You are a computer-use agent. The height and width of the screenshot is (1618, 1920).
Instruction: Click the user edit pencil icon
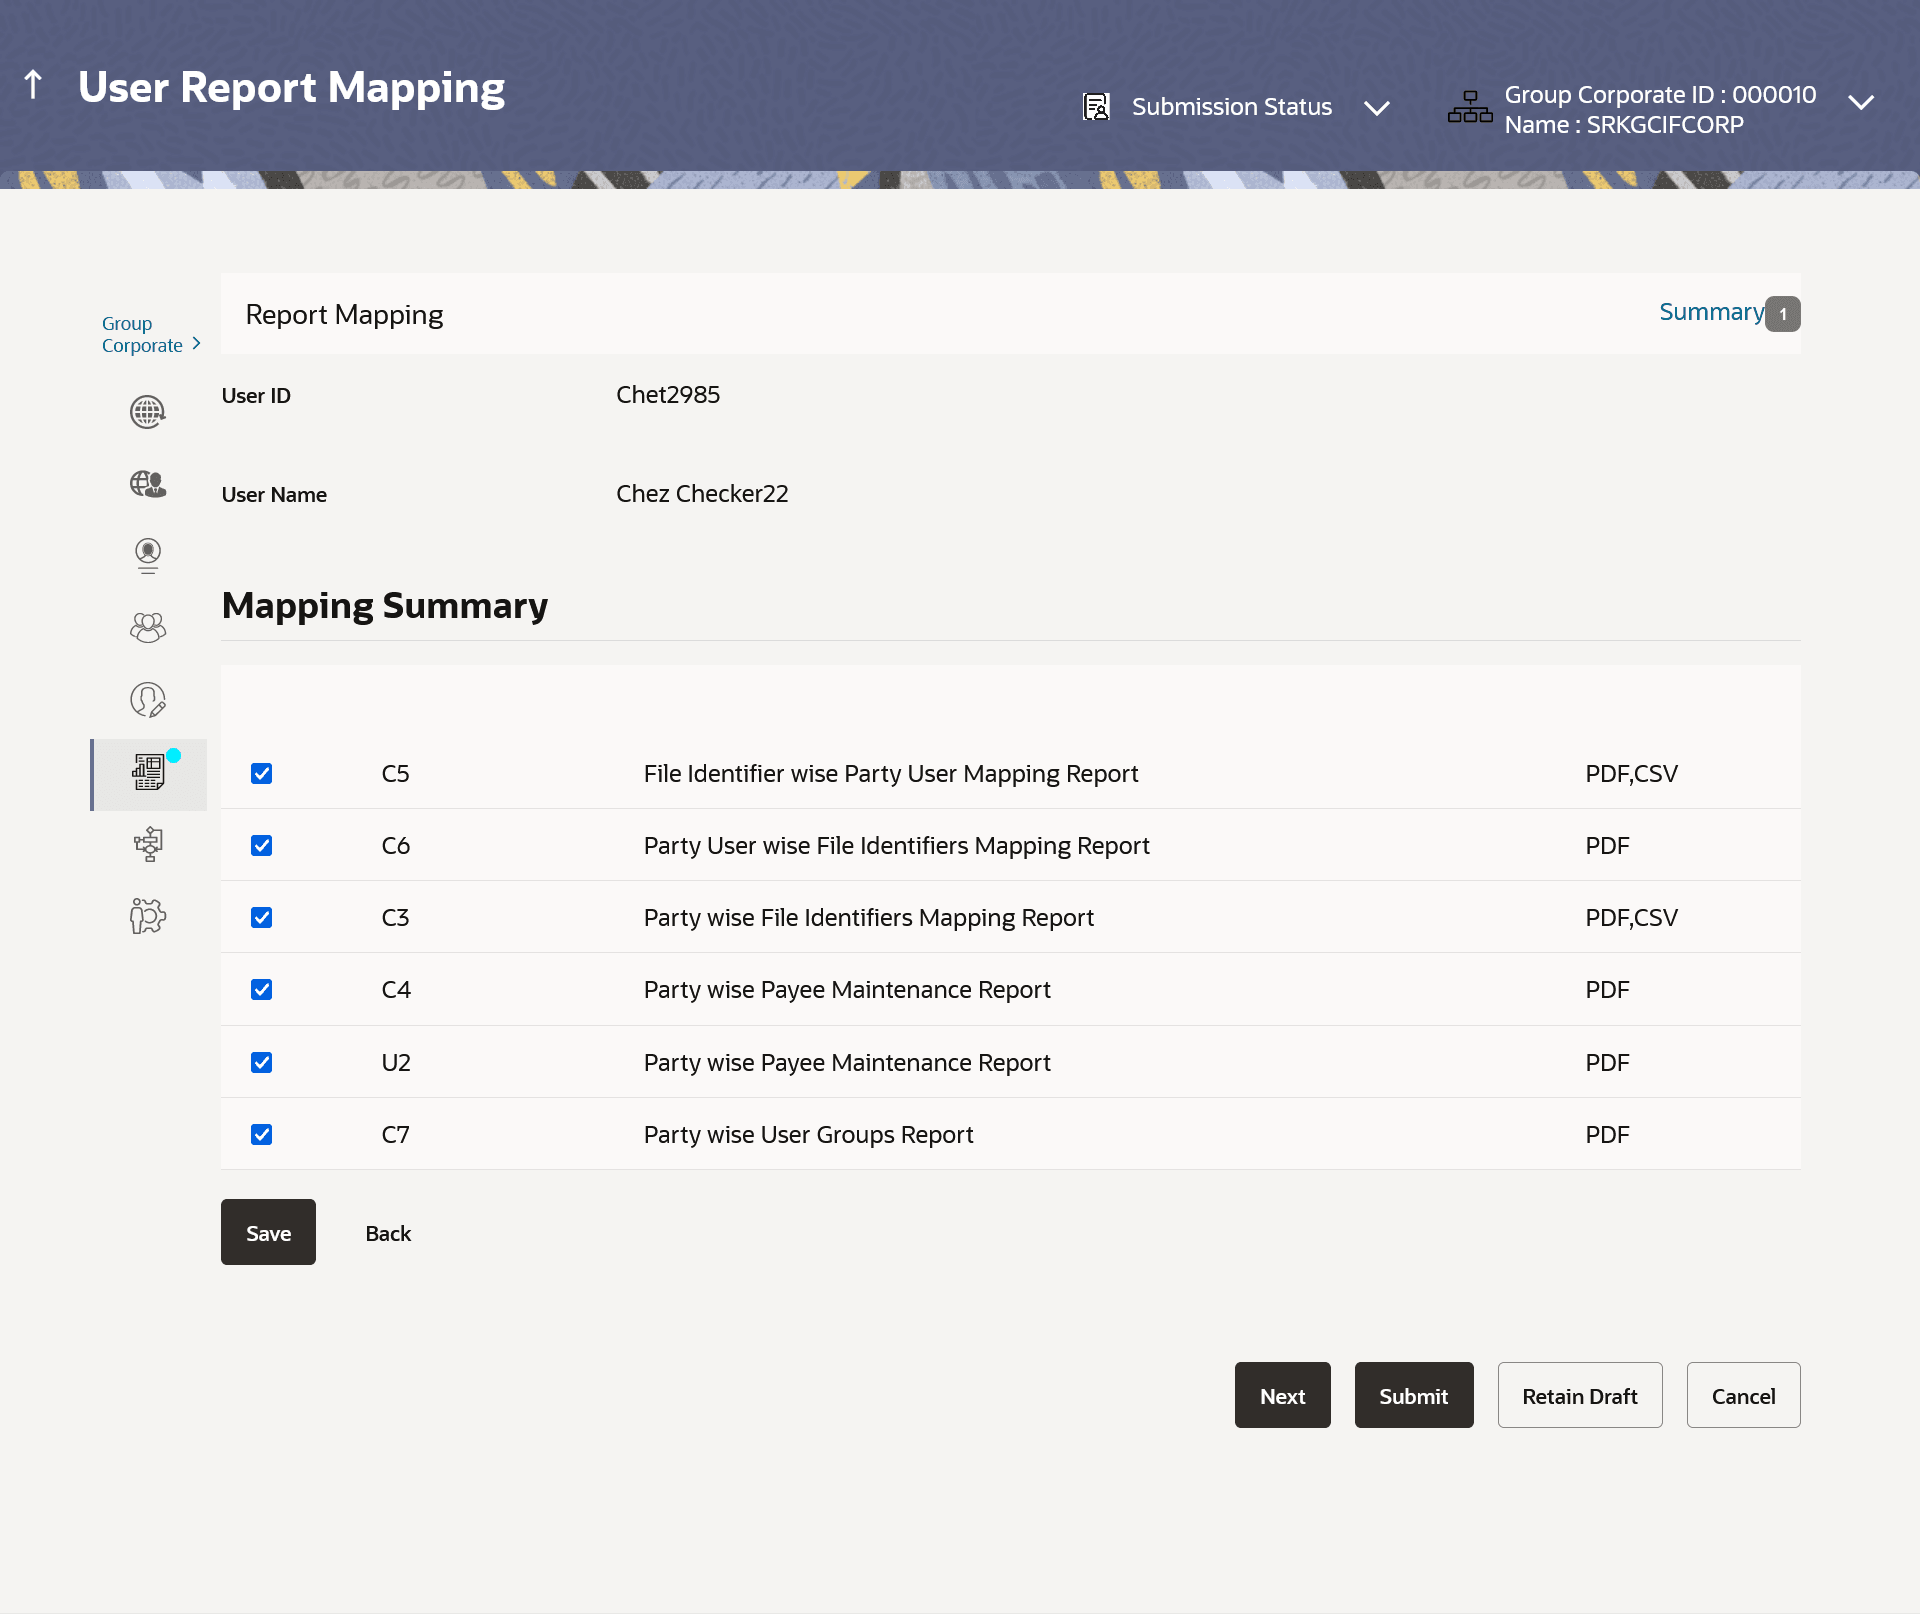148,700
